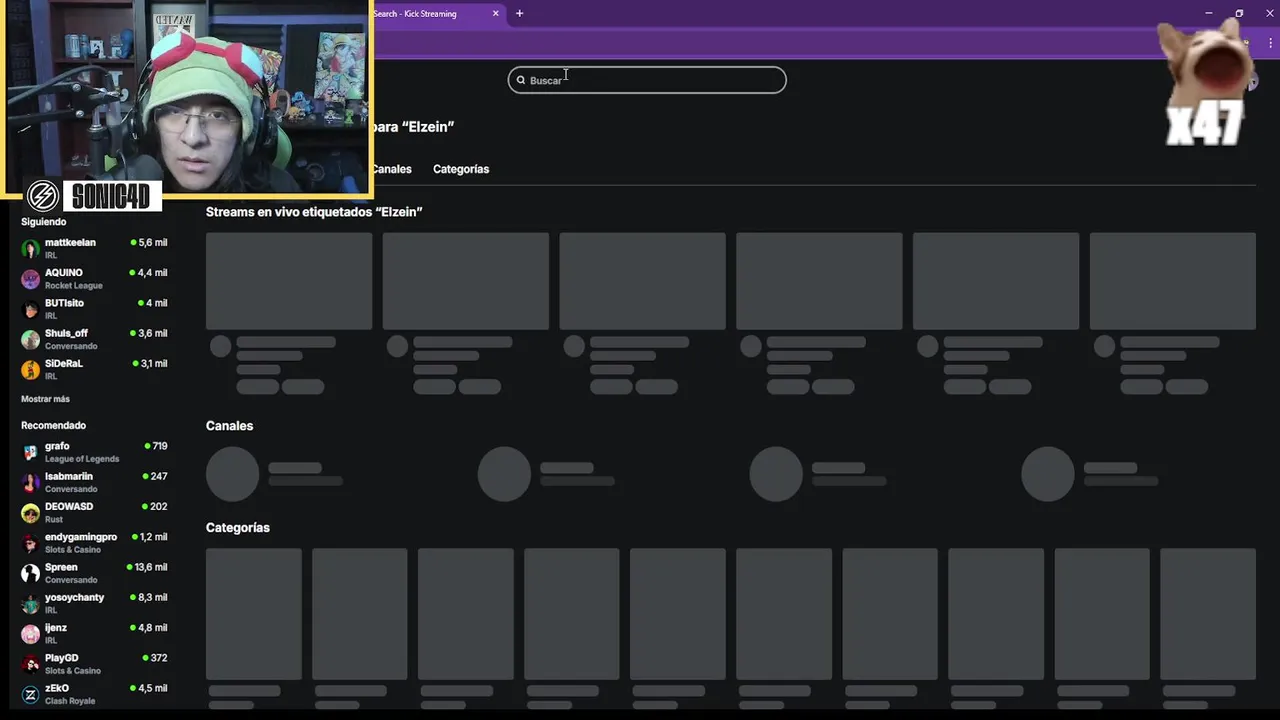
Task: Open PlayGD channel avatar
Action: (x=30, y=664)
